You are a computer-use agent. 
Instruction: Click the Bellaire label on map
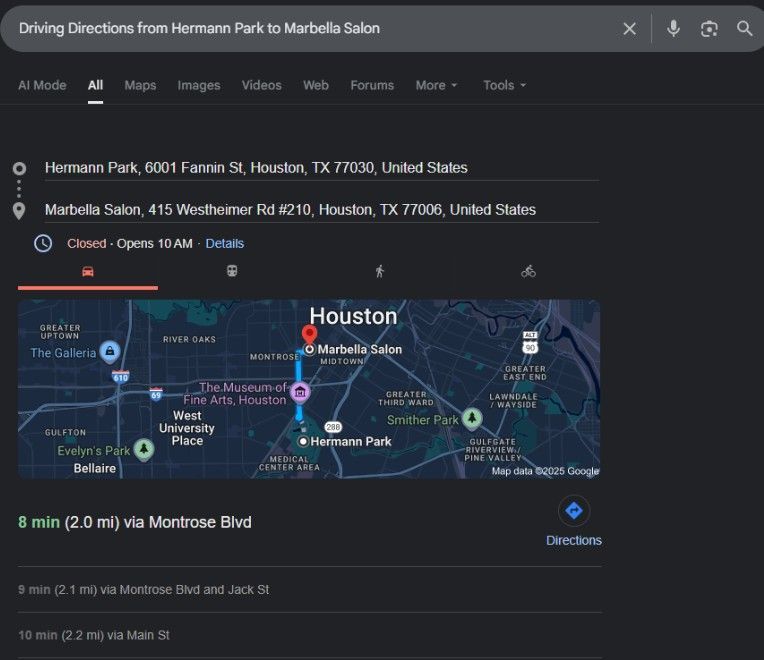coord(95,469)
